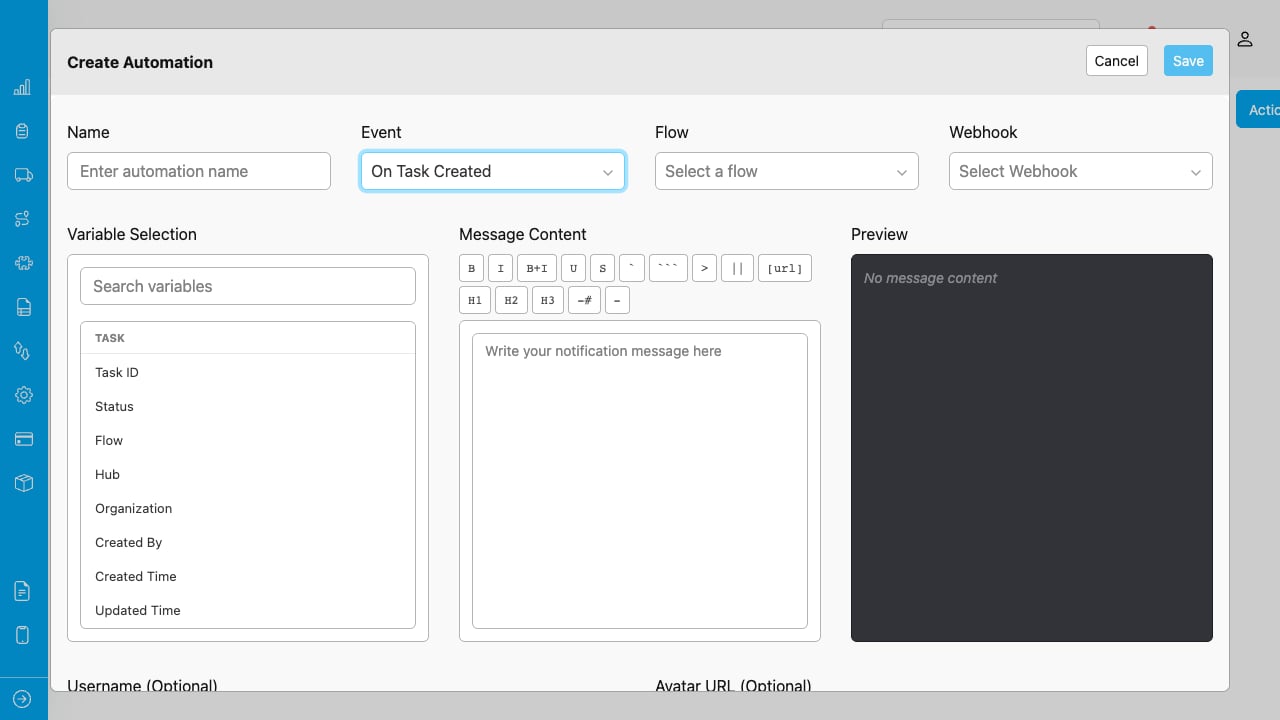This screenshot has height=720, width=1280.
Task: Open the document sheet sidebar icon
Action: point(23,307)
